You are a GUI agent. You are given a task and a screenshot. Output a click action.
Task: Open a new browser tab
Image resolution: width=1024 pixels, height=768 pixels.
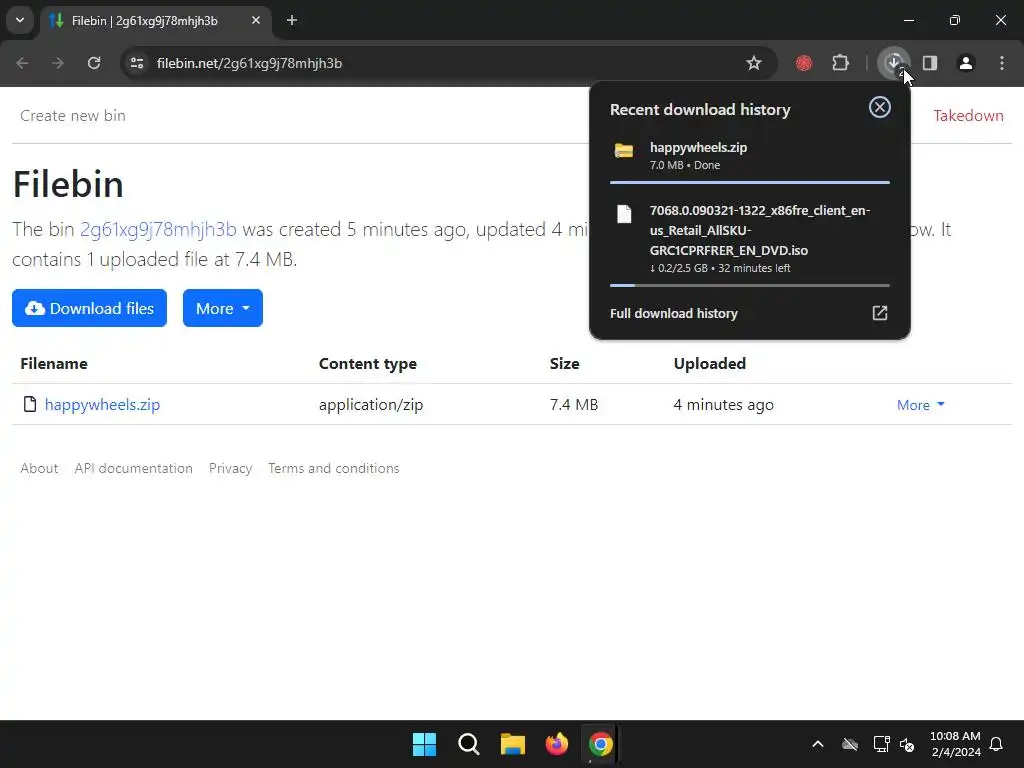(292, 20)
